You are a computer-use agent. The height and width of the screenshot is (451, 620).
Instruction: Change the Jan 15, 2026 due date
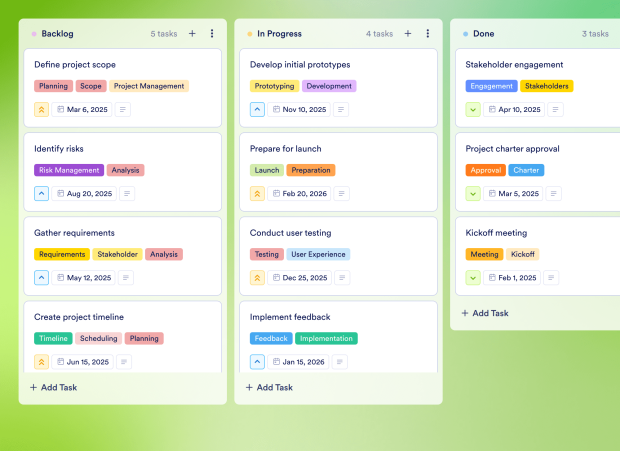[300, 362]
